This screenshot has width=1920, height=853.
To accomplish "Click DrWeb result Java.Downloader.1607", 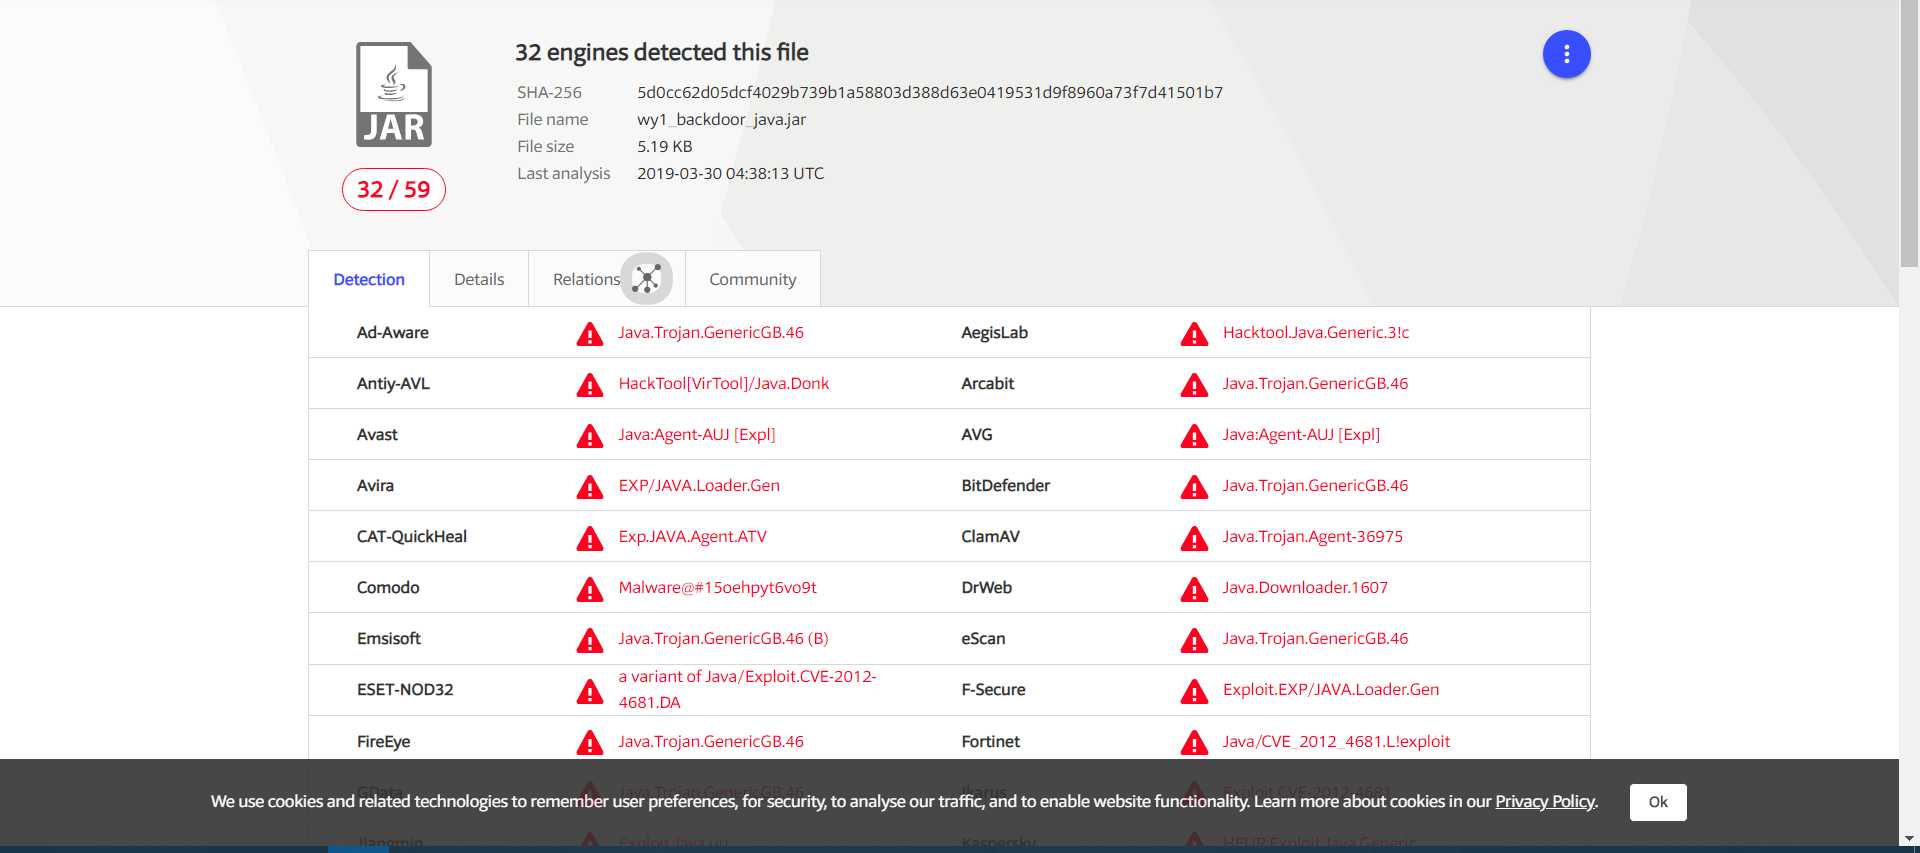I will click(x=1305, y=587).
